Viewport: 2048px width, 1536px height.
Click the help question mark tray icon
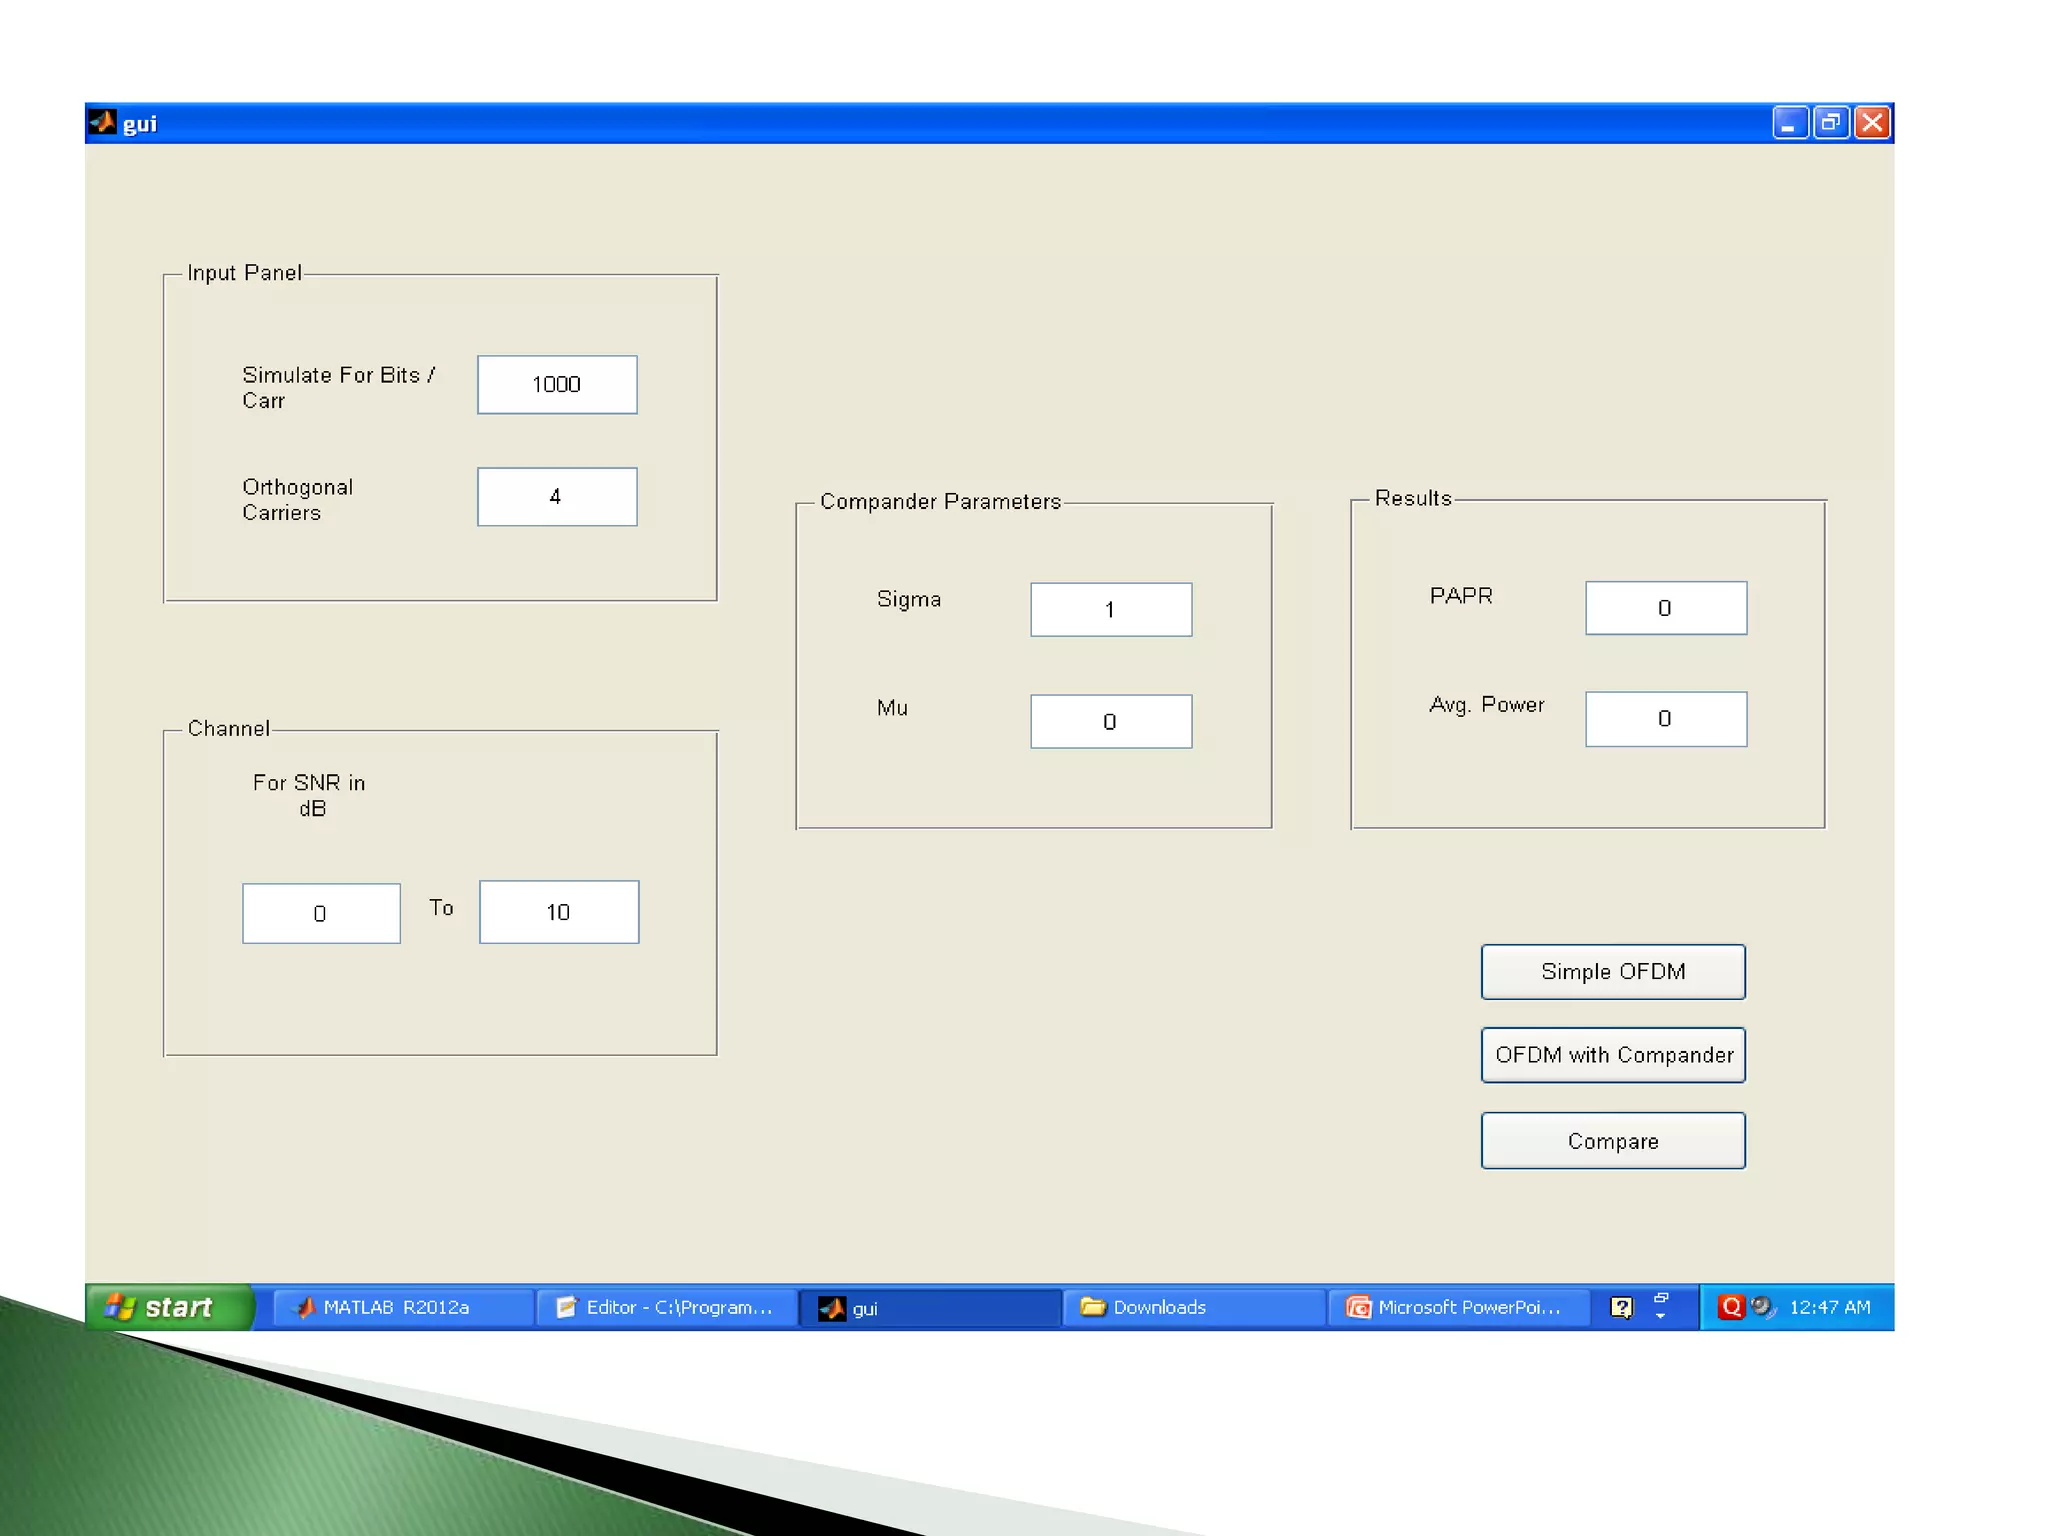1621,1307
